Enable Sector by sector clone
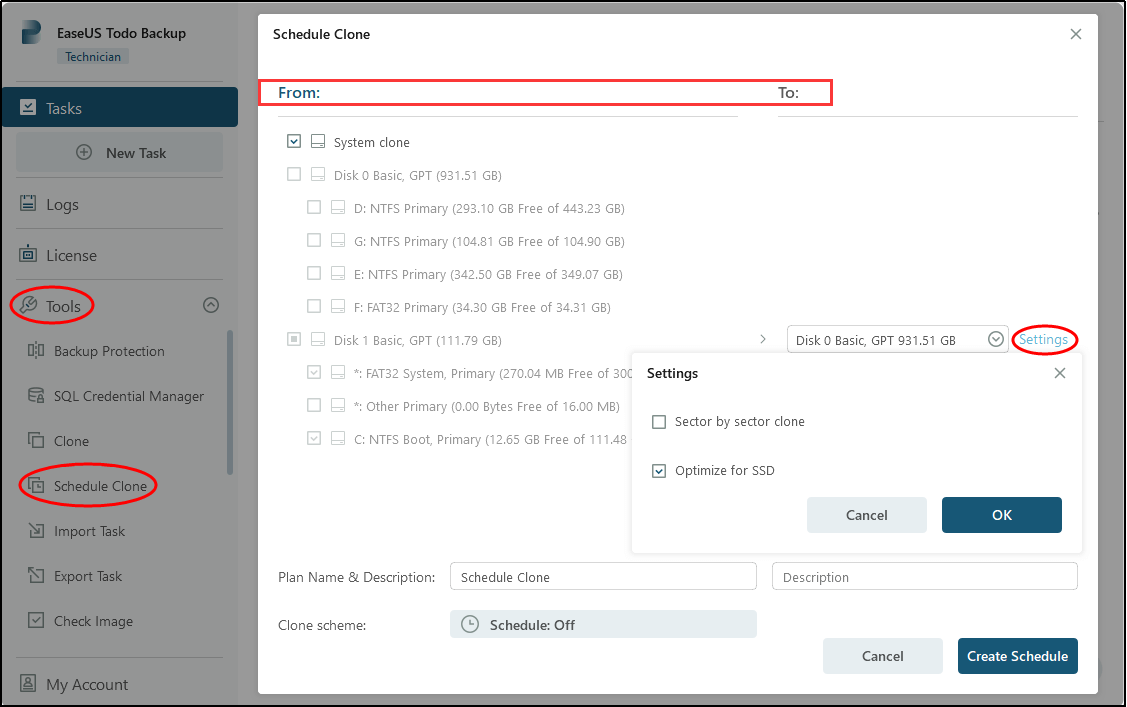This screenshot has width=1127, height=707. click(x=659, y=422)
